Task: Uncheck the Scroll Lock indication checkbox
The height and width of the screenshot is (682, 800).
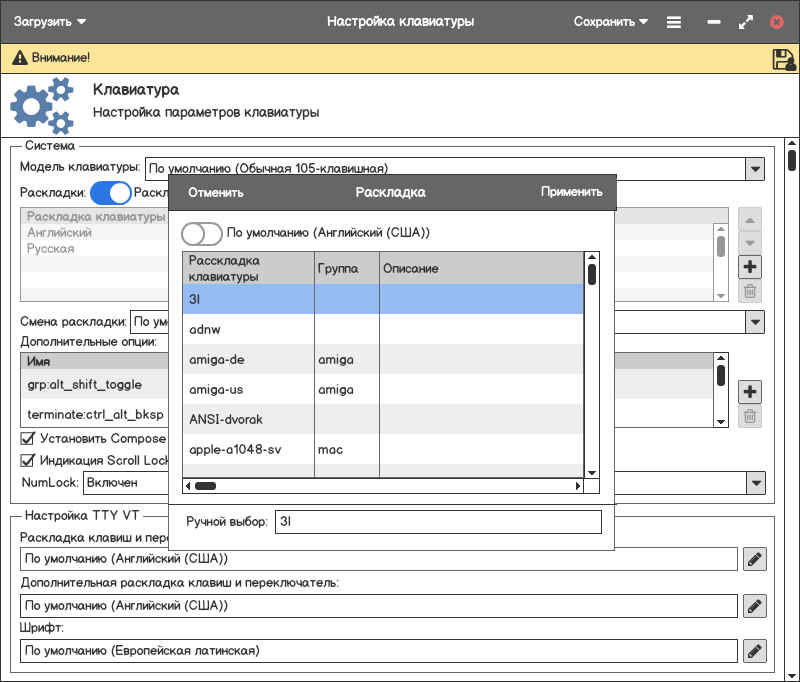Action: pyautogui.click(x=28, y=461)
